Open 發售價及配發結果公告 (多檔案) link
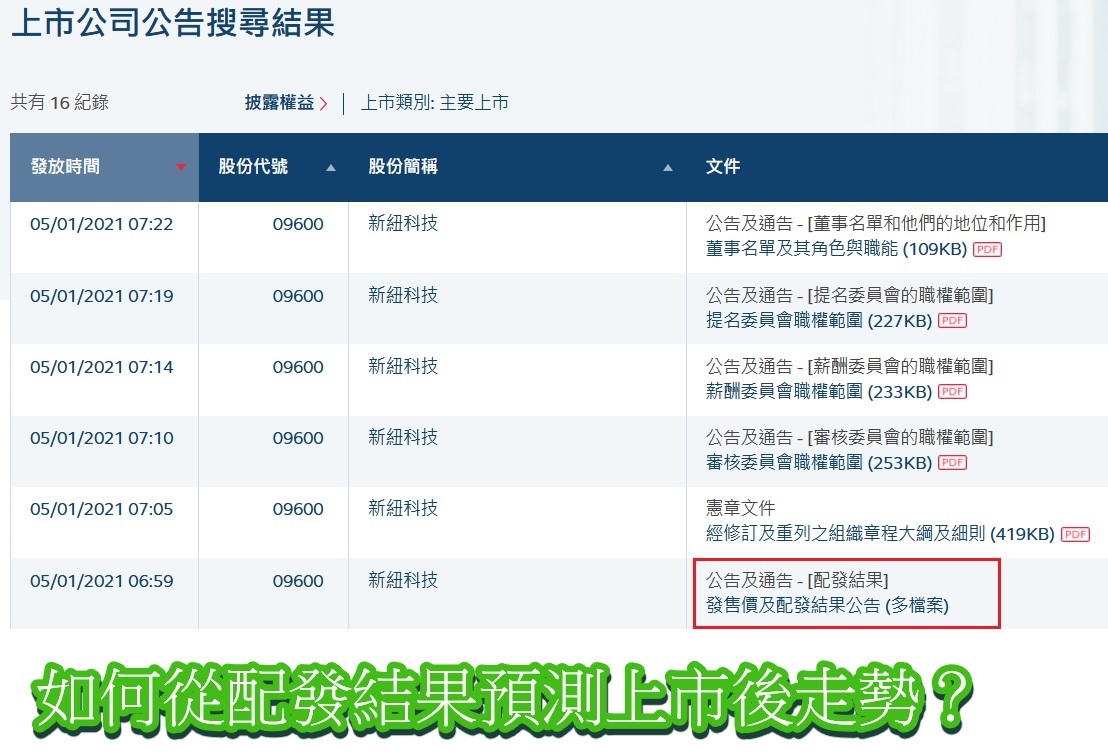1108x754 pixels. pyautogui.click(x=827, y=606)
